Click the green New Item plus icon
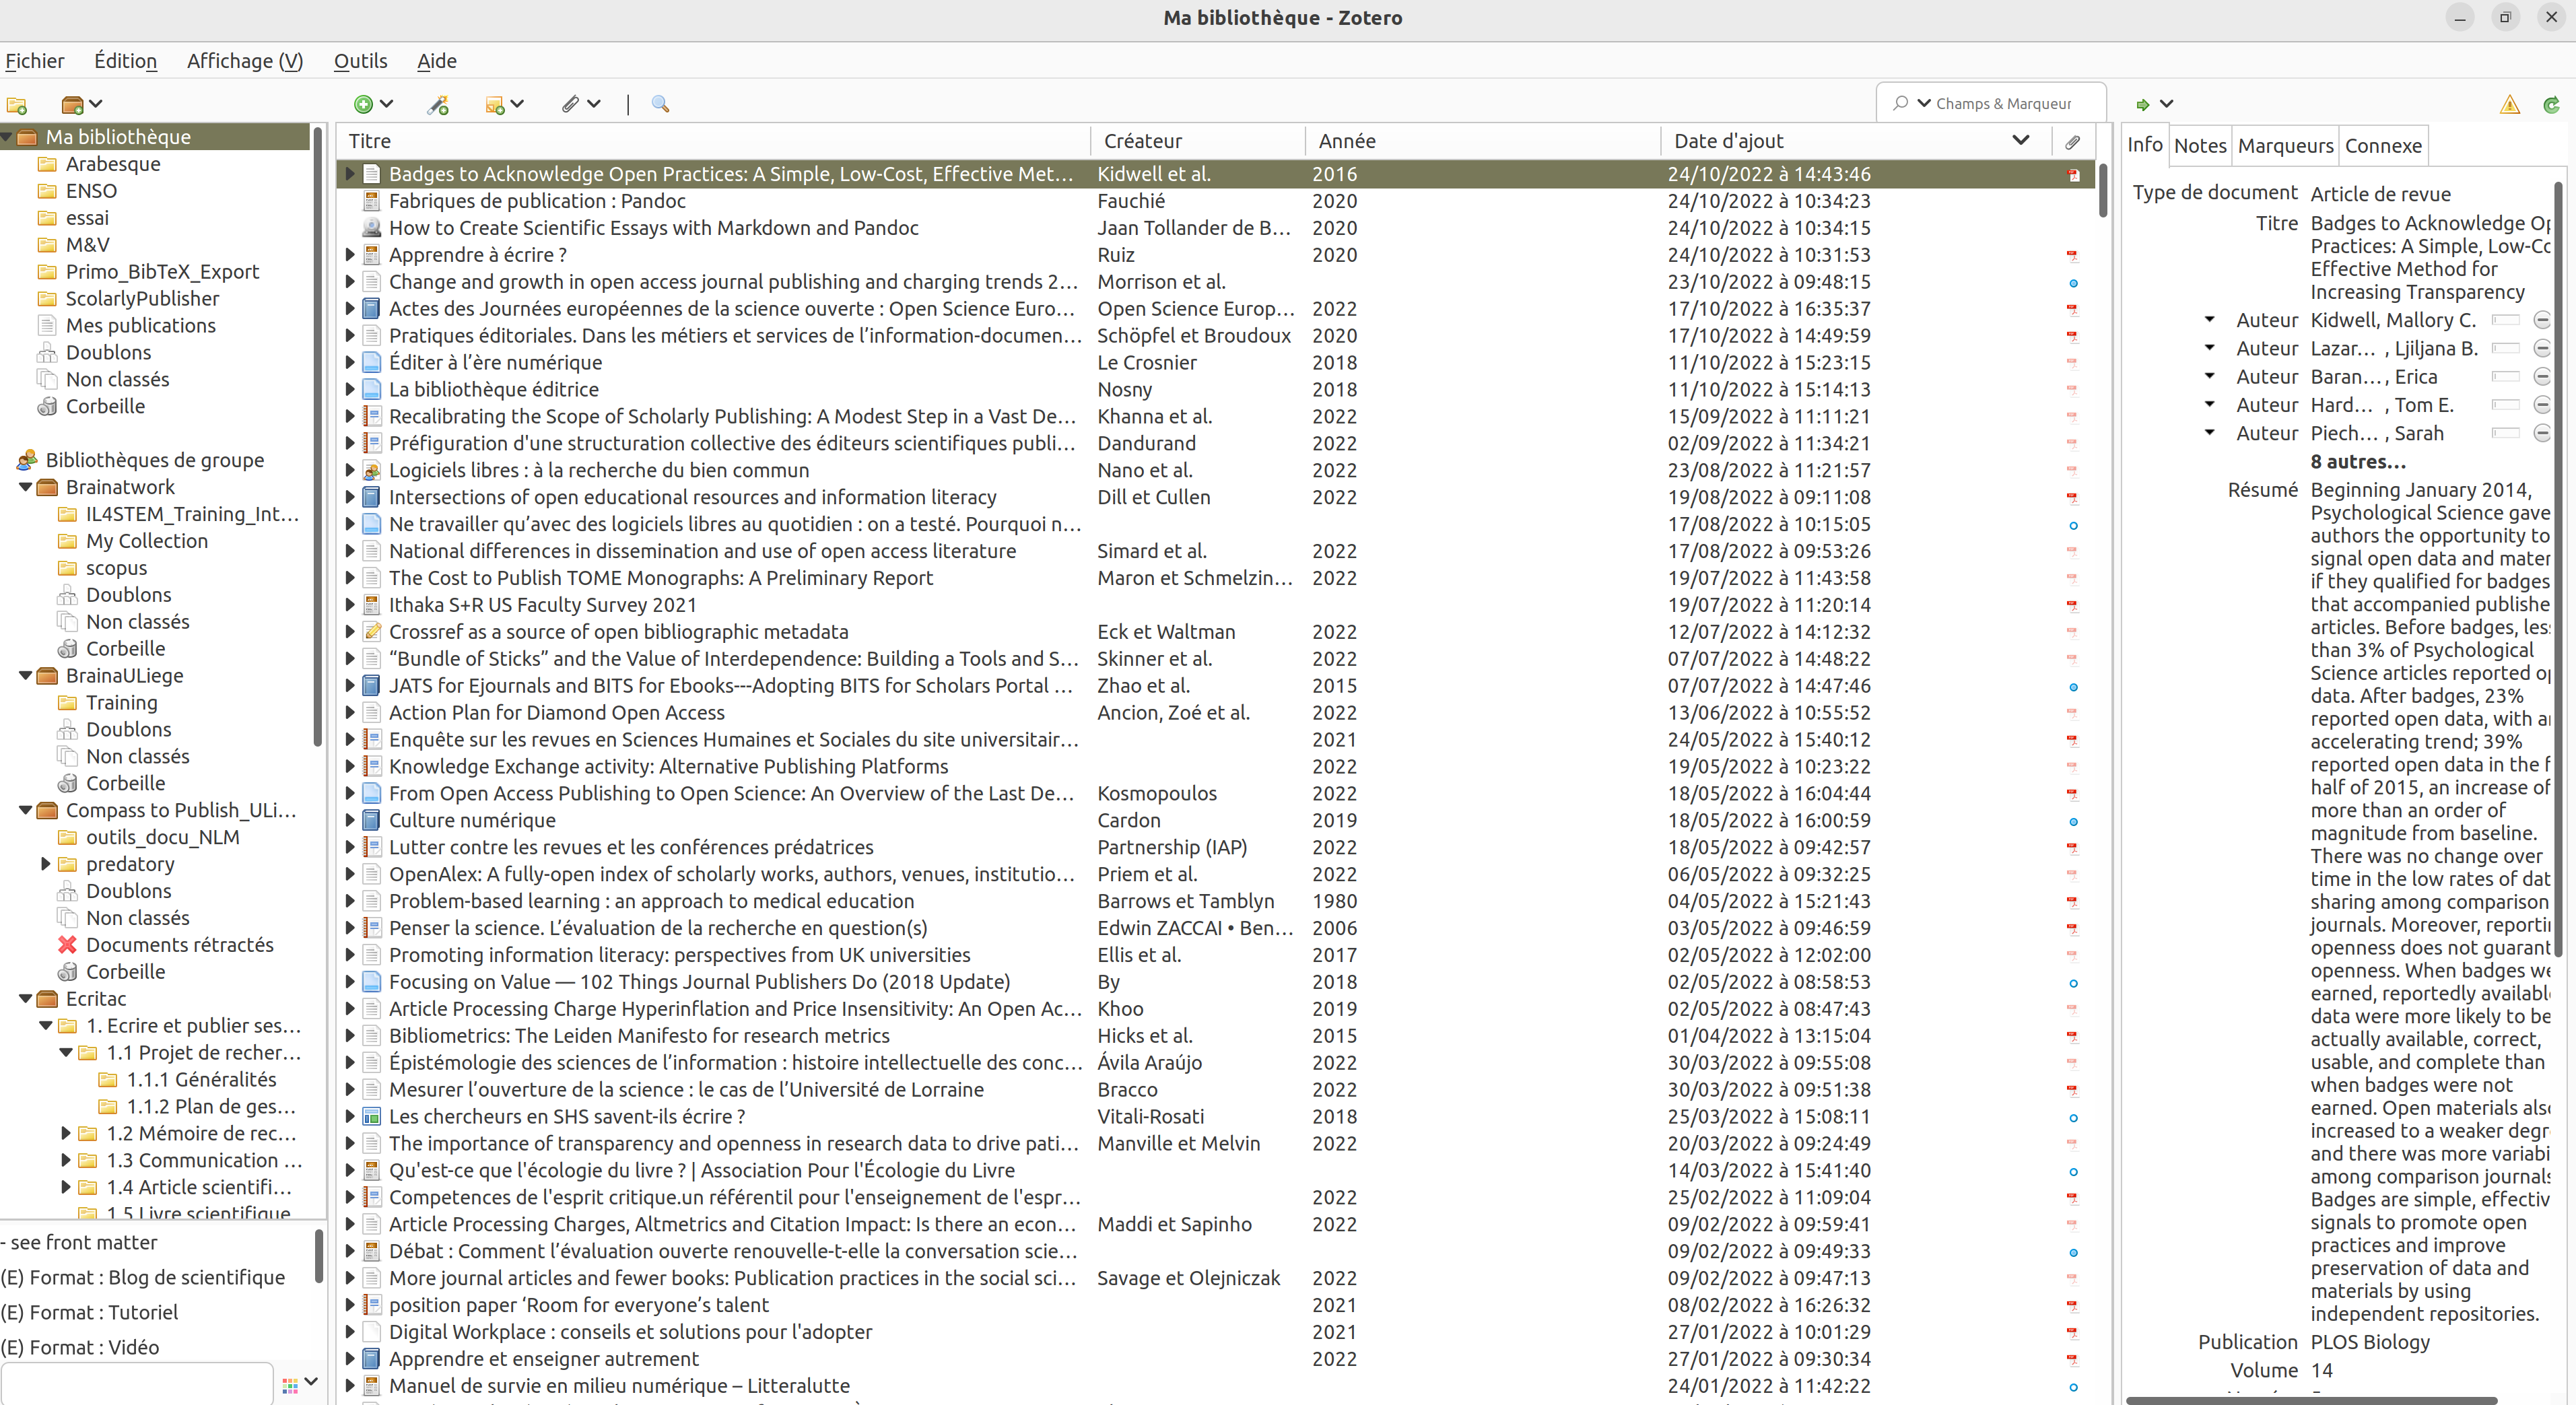This screenshot has width=2576, height=1405. coord(363,104)
